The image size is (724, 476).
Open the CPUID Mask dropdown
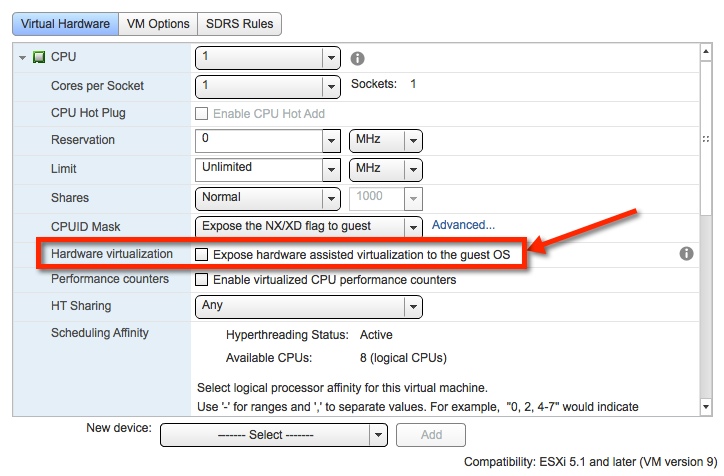point(308,227)
